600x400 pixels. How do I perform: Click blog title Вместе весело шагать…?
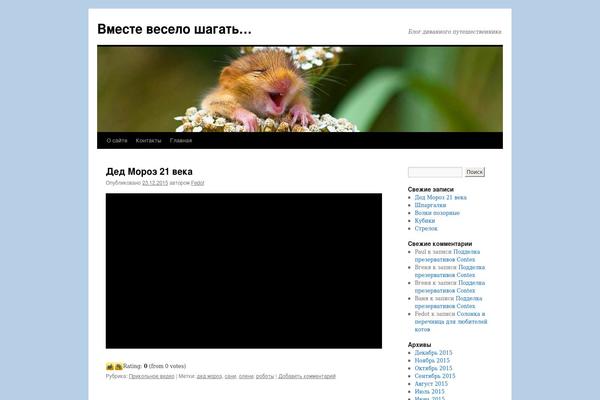tap(174, 29)
